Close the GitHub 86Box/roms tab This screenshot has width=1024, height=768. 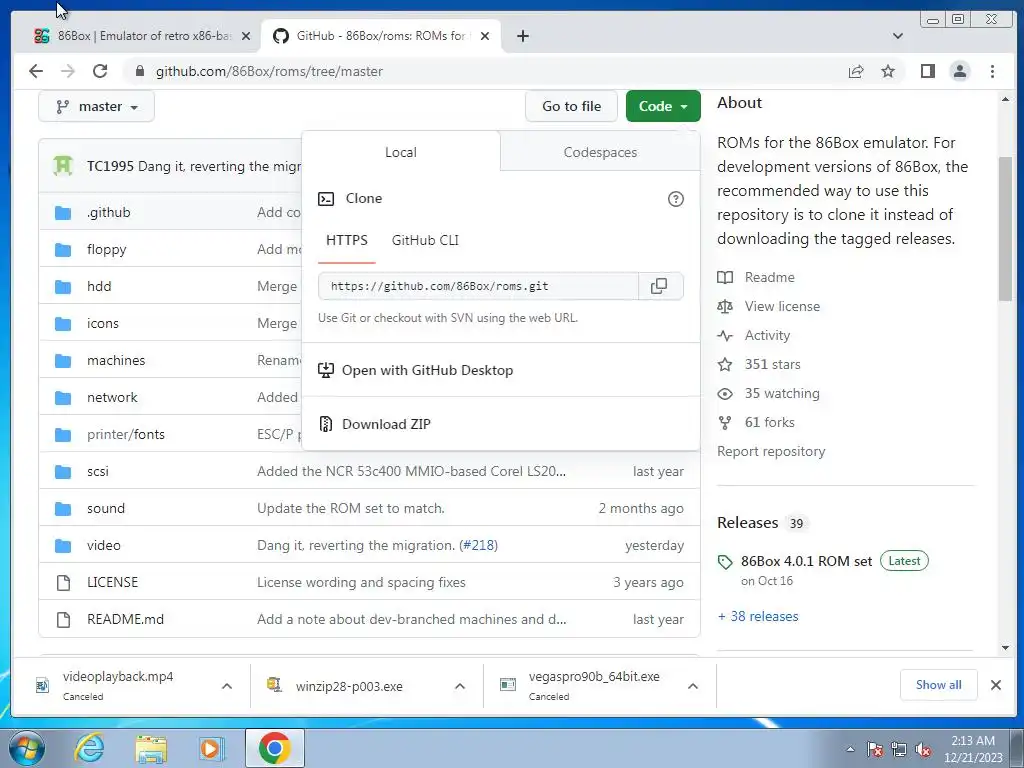click(x=485, y=36)
